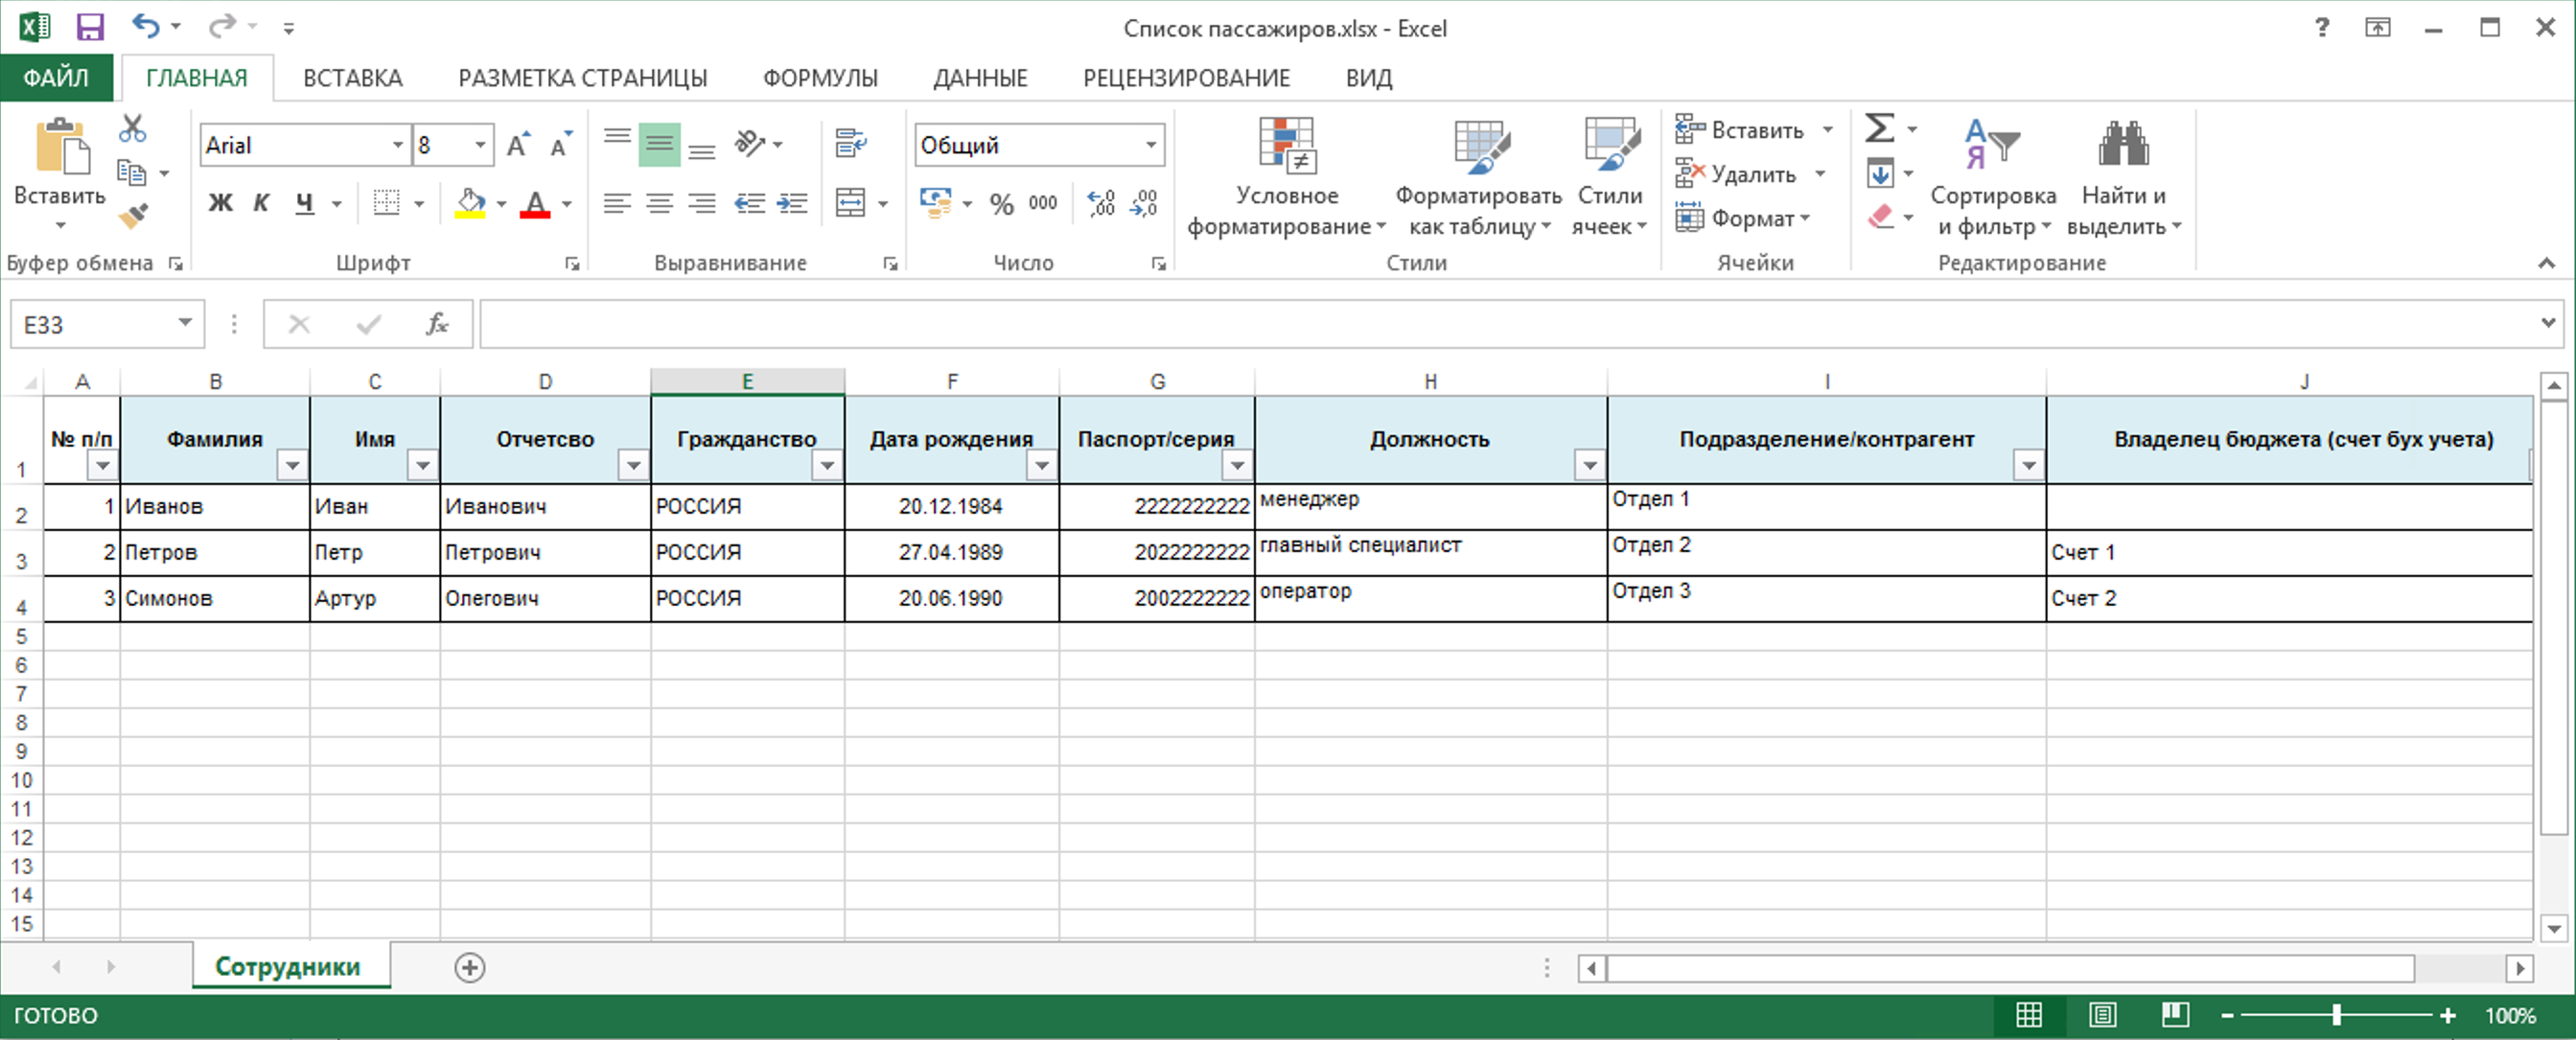
Task: Click the Insert Function fx icon
Action: (x=437, y=324)
